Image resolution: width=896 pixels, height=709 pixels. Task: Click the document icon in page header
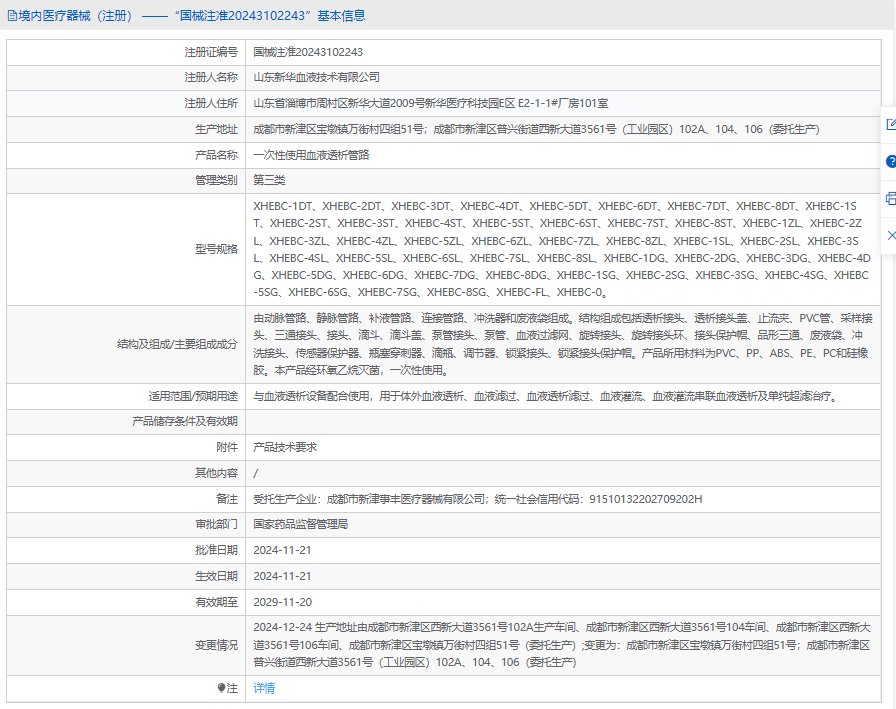tap(12, 16)
